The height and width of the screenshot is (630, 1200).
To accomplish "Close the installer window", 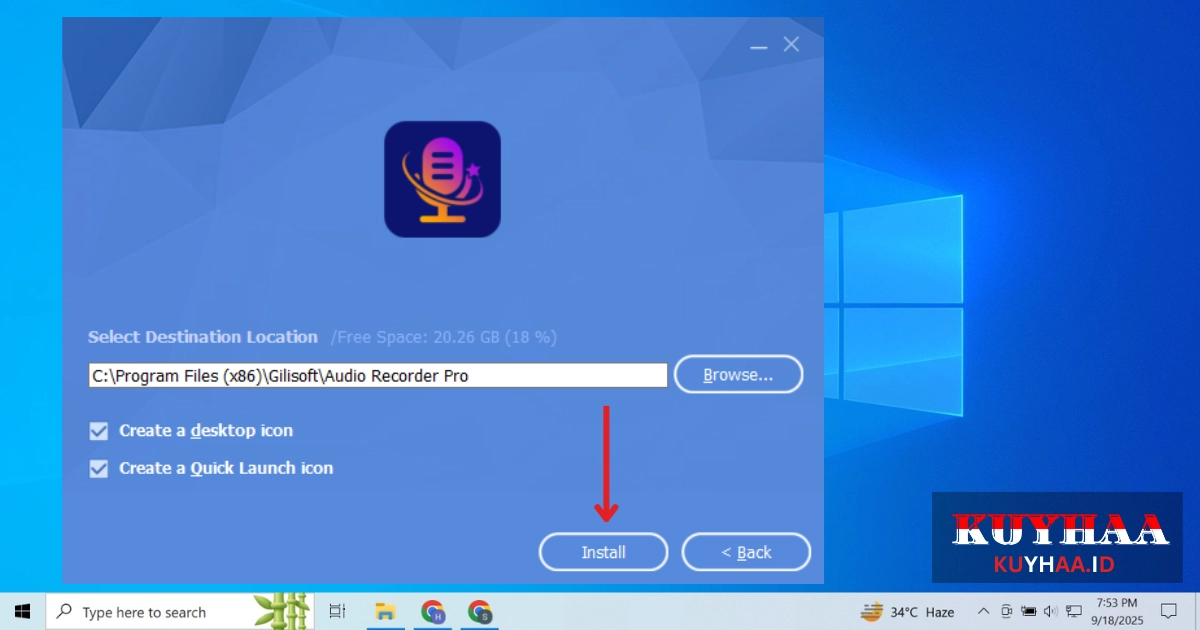I will coord(791,45).
